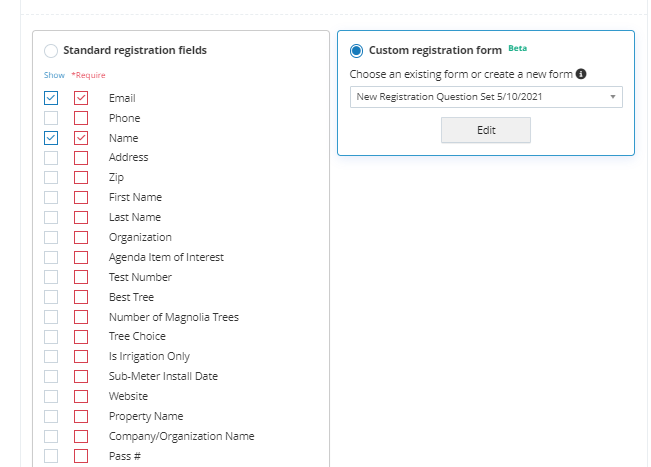This screenshot has width=651, height=467.
Task: Require the Last Name field
Action: [81, 217]
